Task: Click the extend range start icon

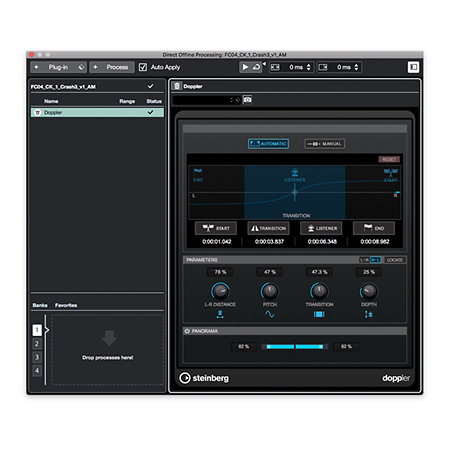Action: click(275, 67)
